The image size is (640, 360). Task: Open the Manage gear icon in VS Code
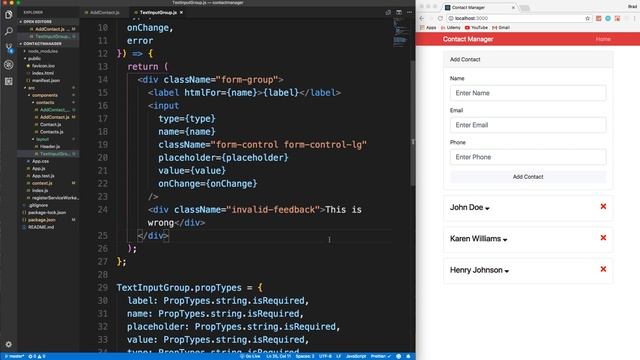[9, 344]
